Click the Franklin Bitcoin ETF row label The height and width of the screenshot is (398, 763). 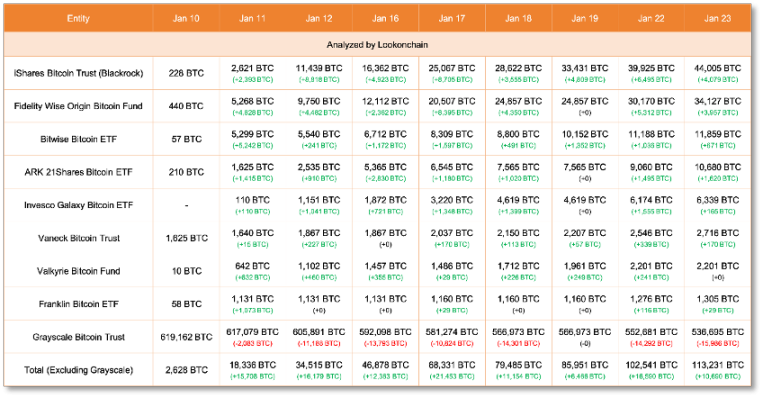click(x=78, y=304)
